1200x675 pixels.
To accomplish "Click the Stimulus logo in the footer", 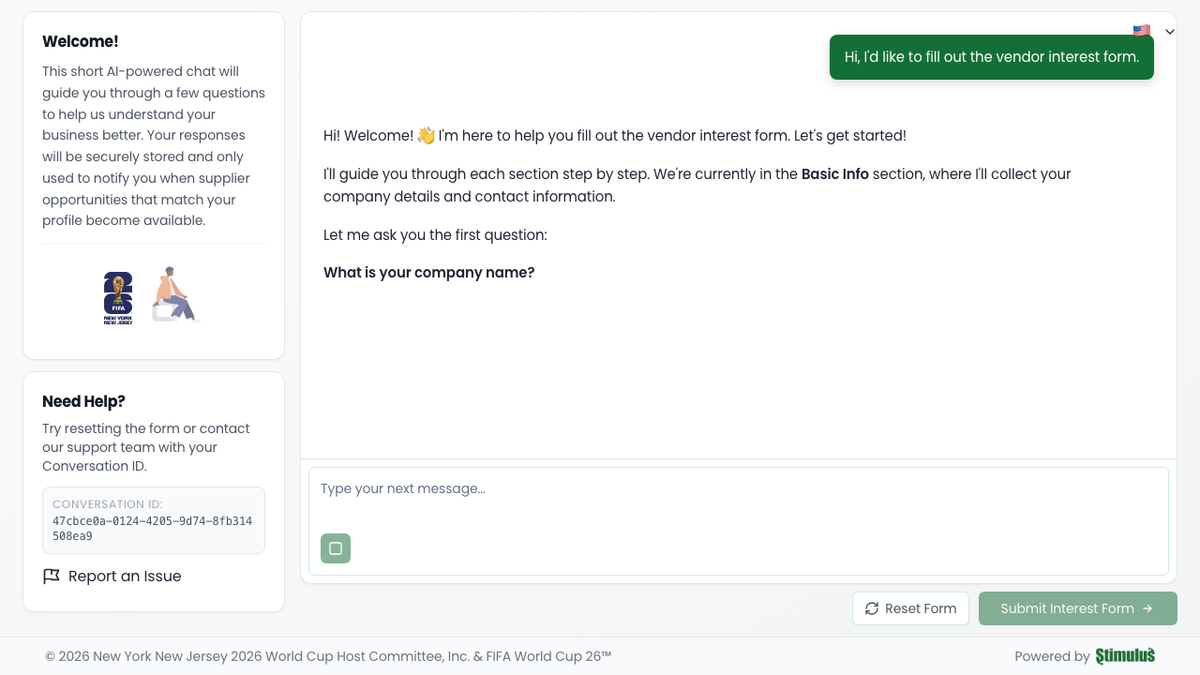I will coord(1125,655).
